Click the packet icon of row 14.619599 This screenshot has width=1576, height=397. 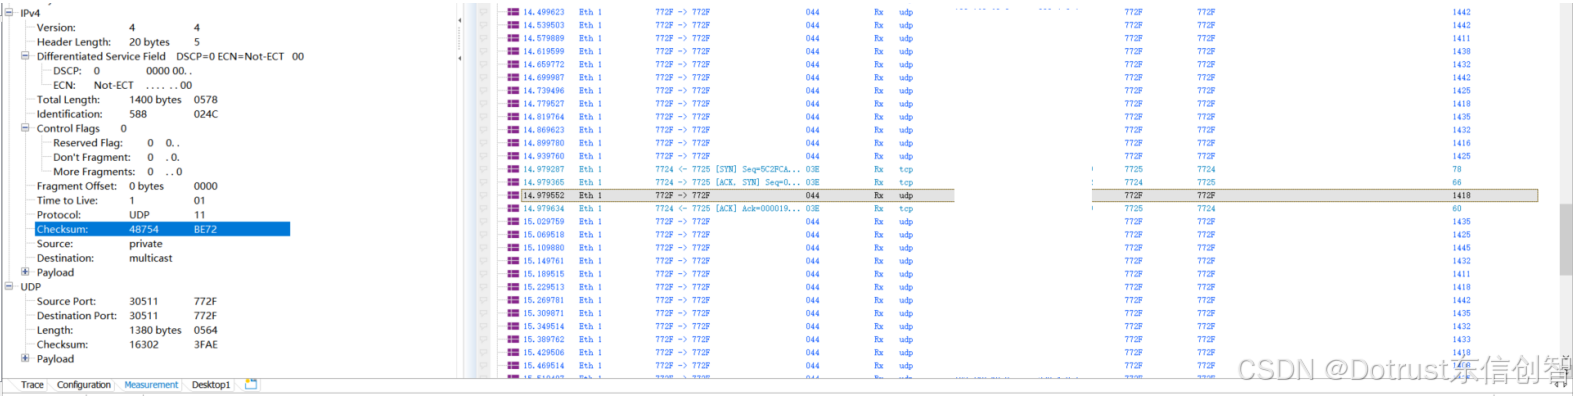tap(513, 51)
